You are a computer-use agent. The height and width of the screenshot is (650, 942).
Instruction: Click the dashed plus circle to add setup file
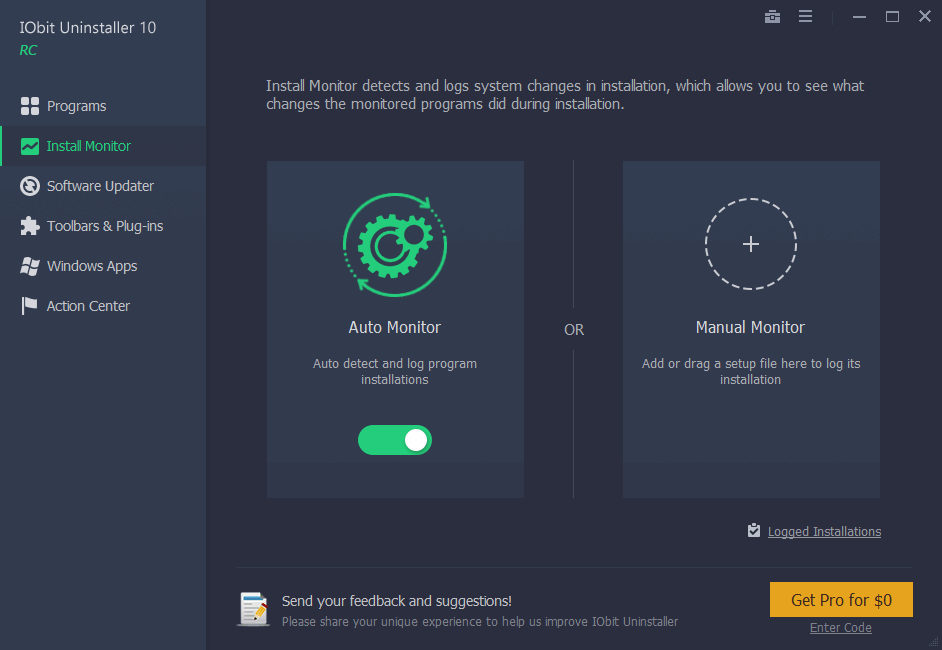pos(750,244)
